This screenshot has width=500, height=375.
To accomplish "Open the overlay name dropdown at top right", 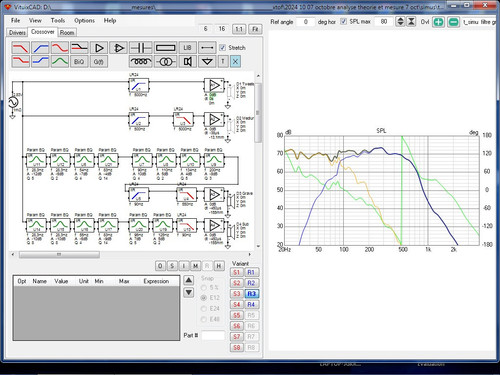I will point(479,22).
